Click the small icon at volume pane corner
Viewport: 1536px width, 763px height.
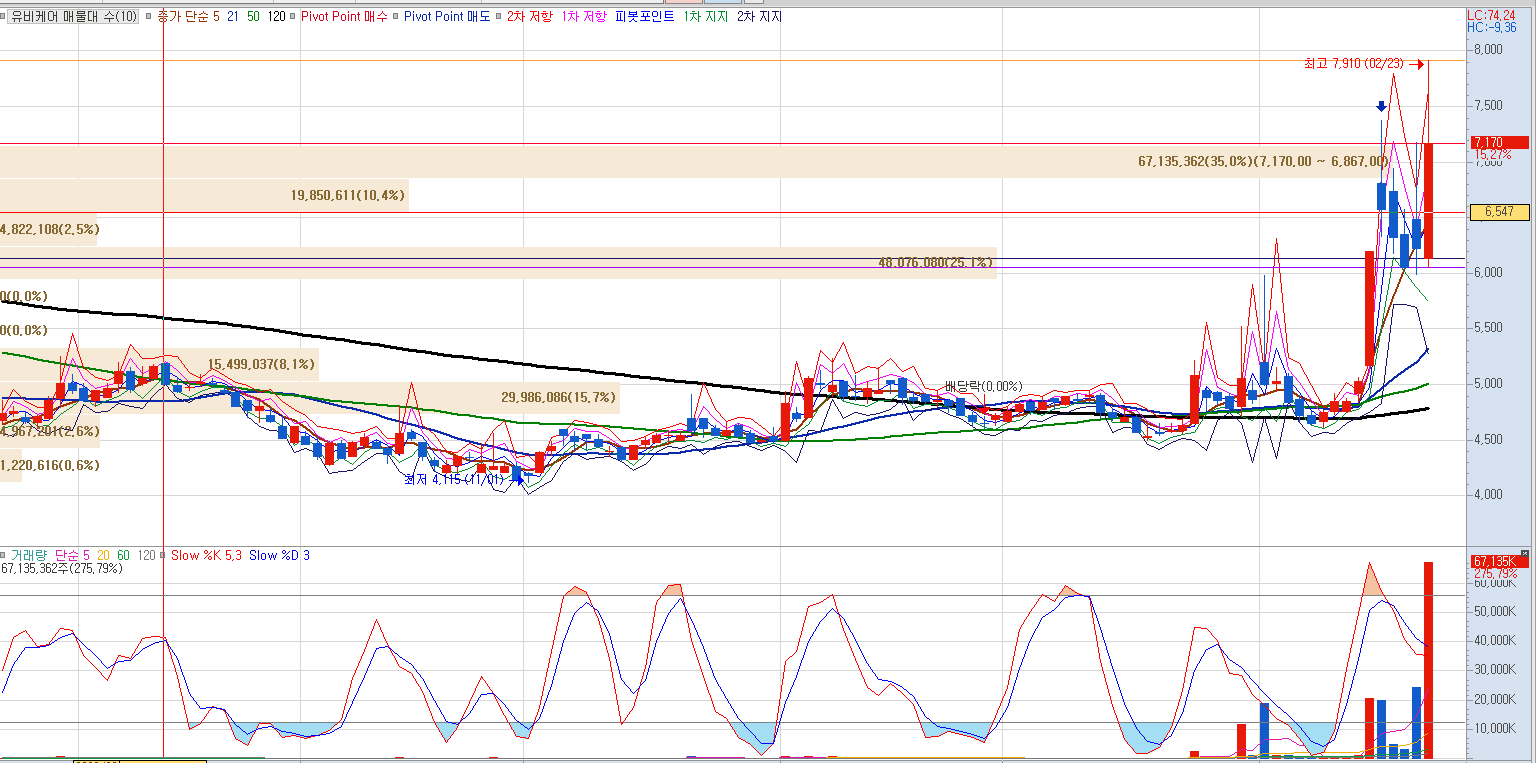coord(1524,553)
